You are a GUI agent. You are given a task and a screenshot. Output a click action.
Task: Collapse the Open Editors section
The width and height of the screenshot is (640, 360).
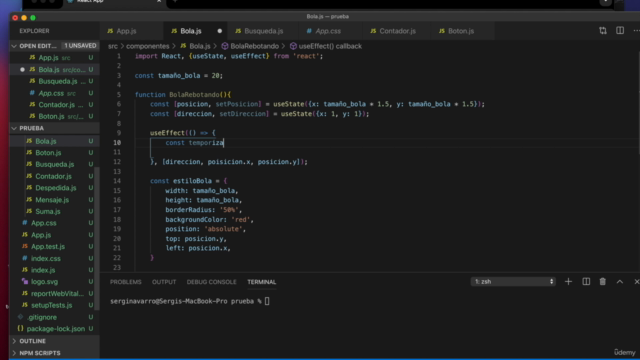[38, 46]
